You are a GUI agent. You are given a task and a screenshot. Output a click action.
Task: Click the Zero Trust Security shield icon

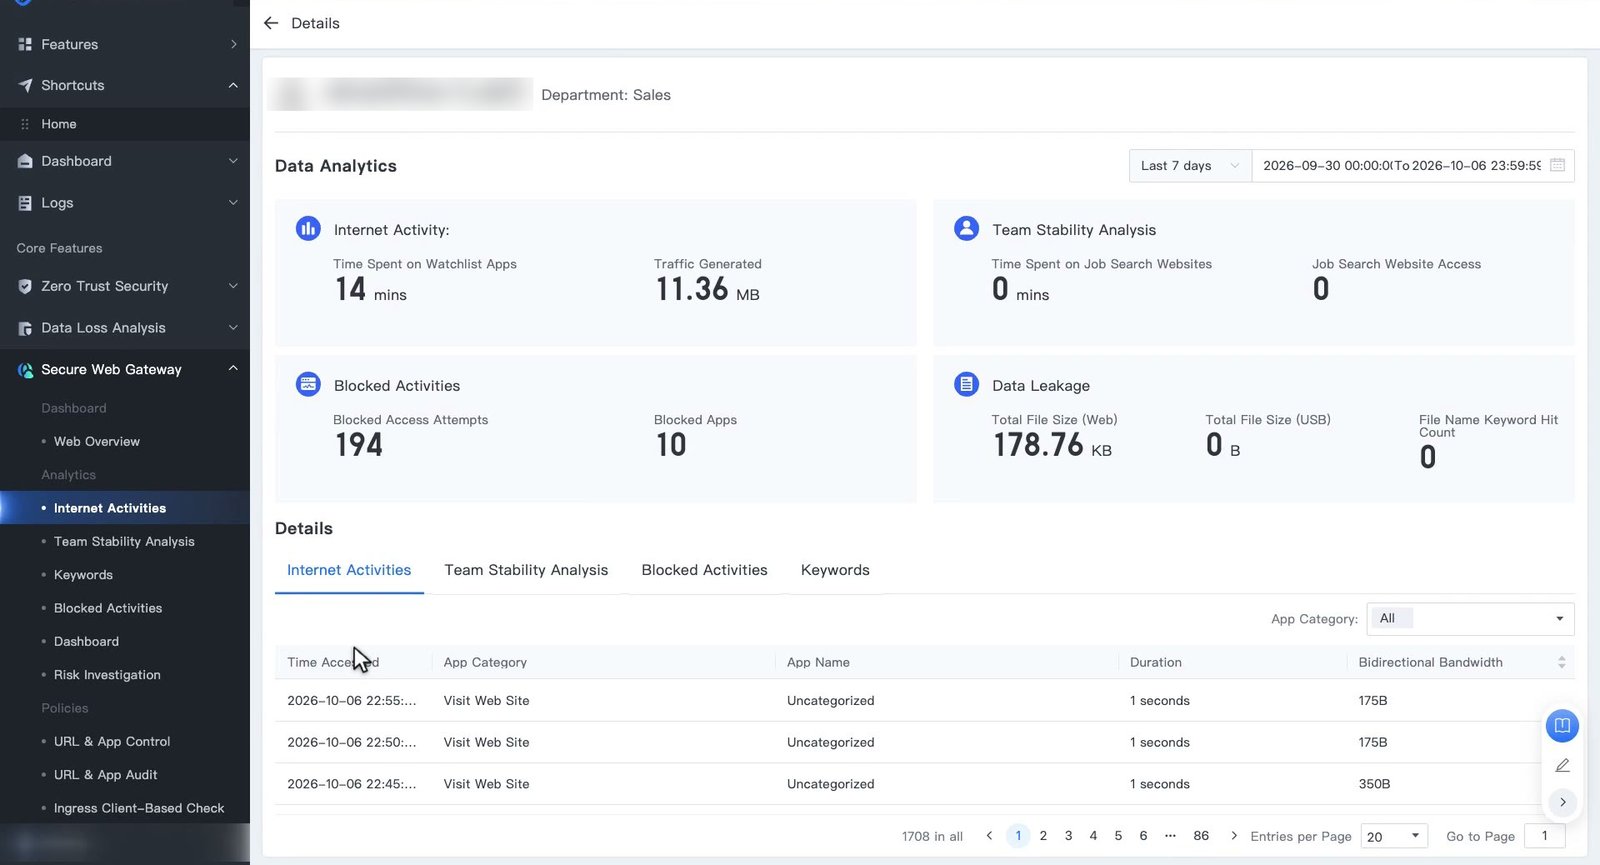tap(25, 286)
